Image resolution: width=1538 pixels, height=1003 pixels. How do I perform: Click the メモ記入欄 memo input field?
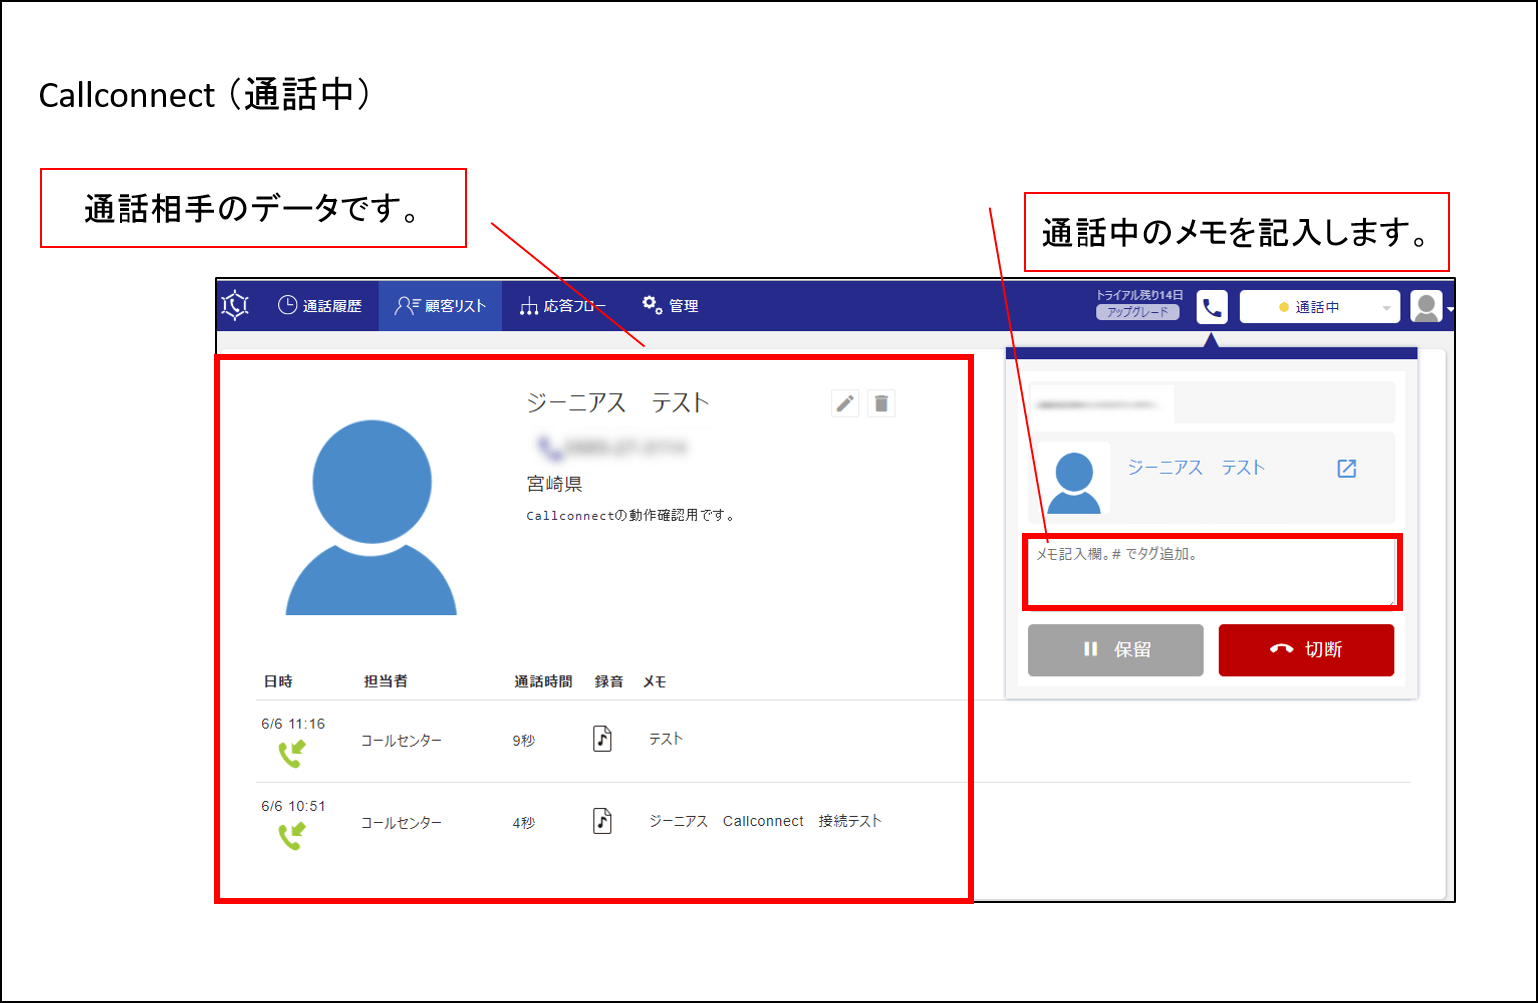tap(1212, 572)
